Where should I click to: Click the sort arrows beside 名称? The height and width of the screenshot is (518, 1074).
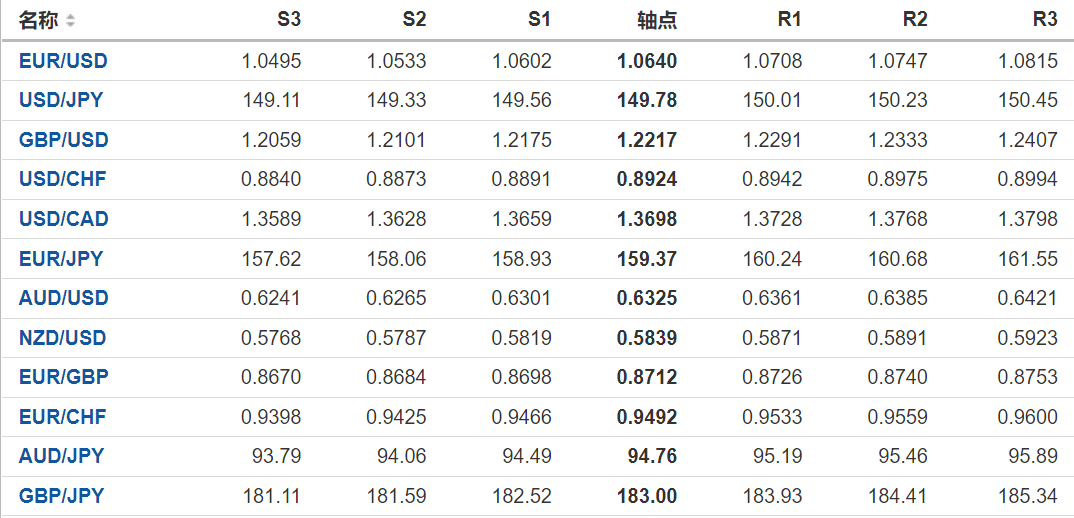tap(70, 21)
